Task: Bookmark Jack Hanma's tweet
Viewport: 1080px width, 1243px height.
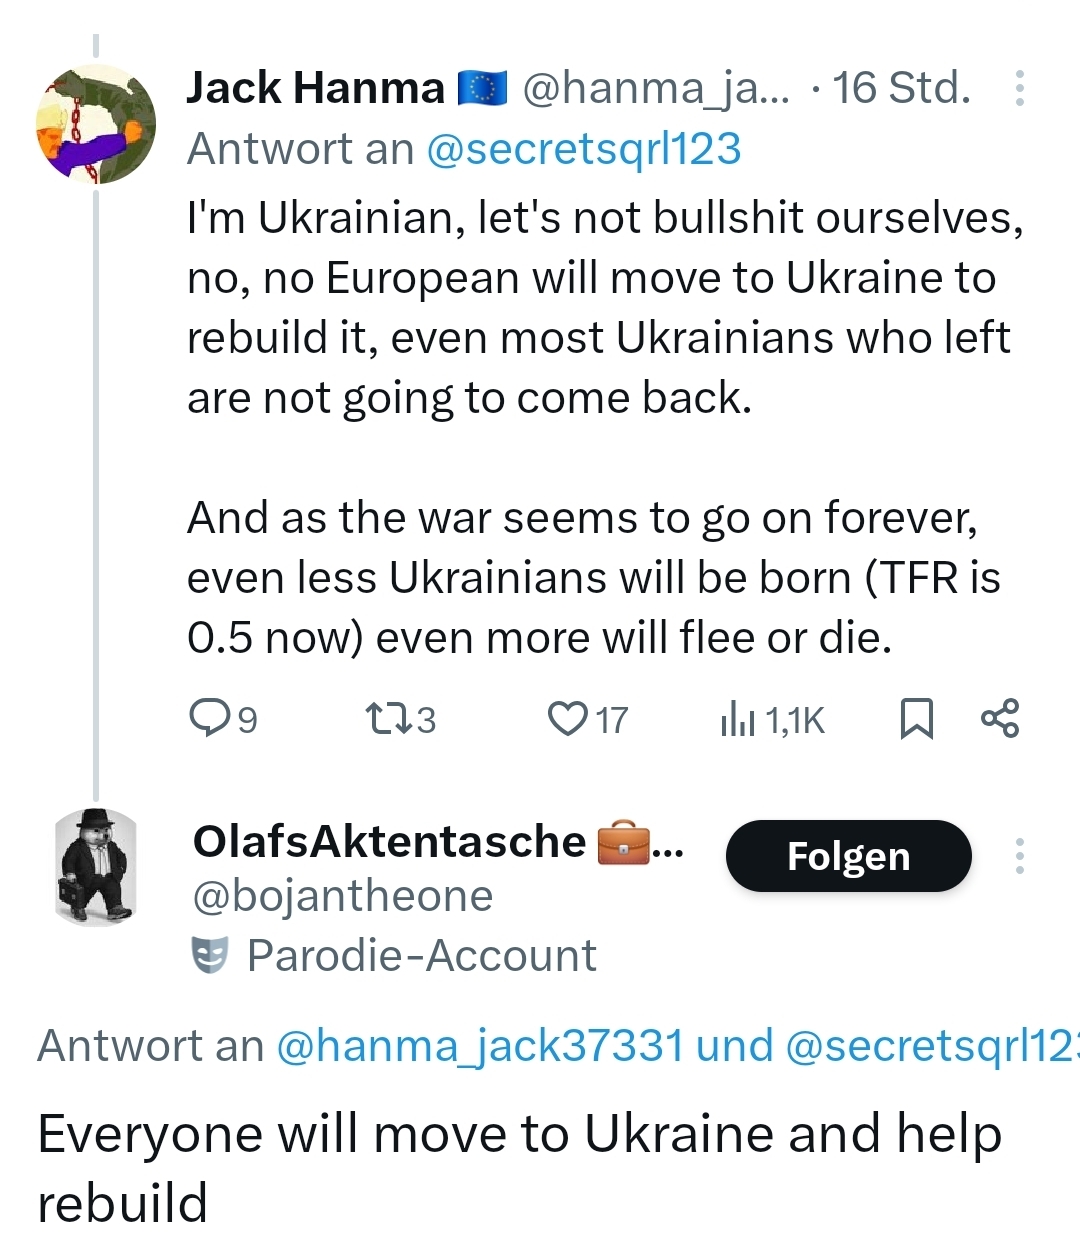Action: [916, 718]
